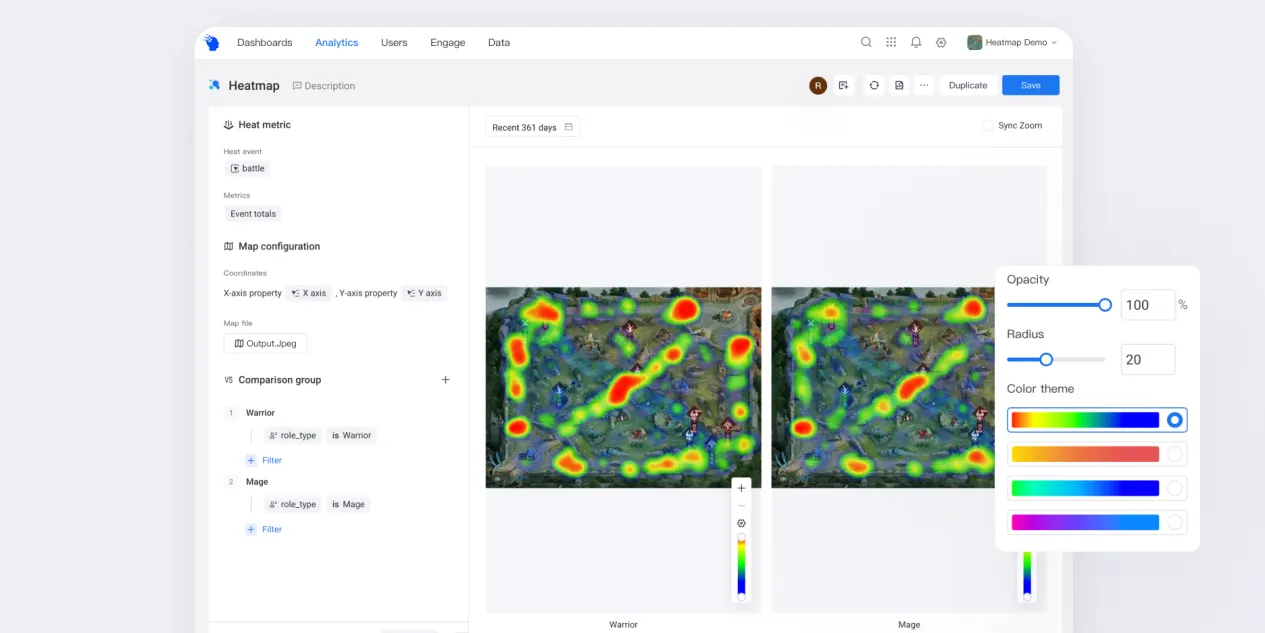
Task: Click the Radius slider handle
Action: coord(1046,359)
